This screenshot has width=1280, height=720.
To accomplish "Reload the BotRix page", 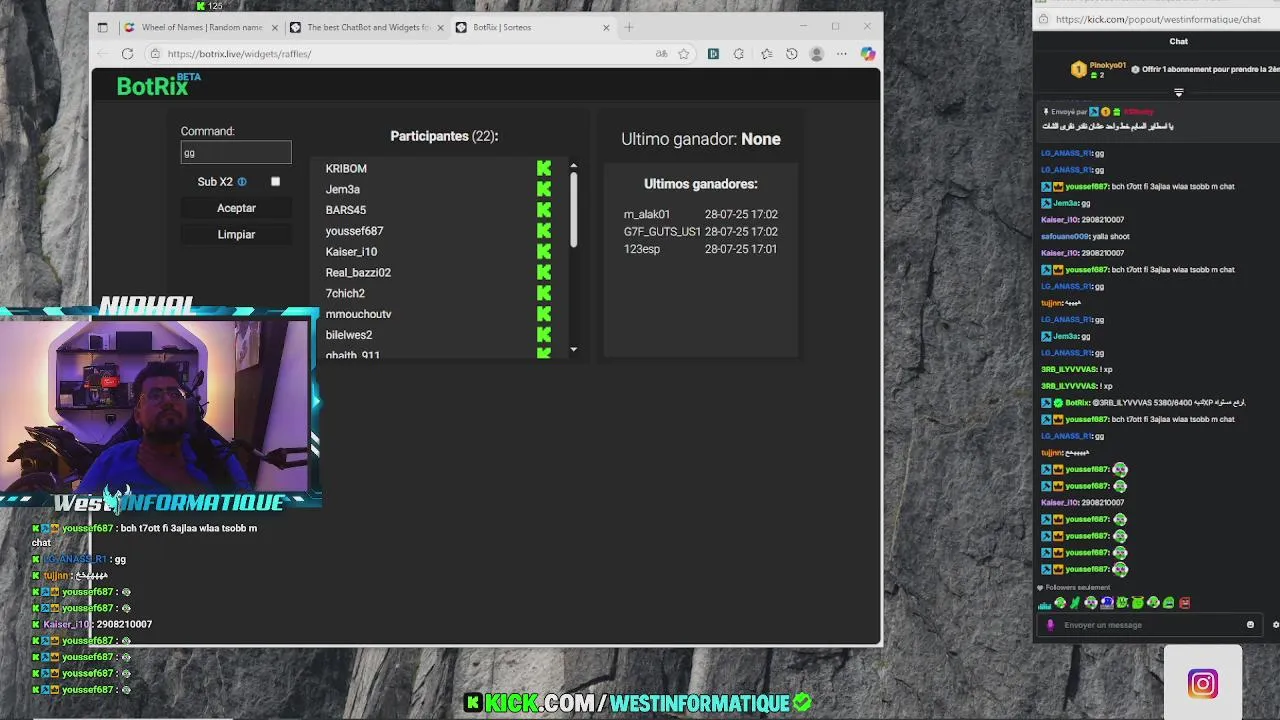I will [x=127, y=54].
